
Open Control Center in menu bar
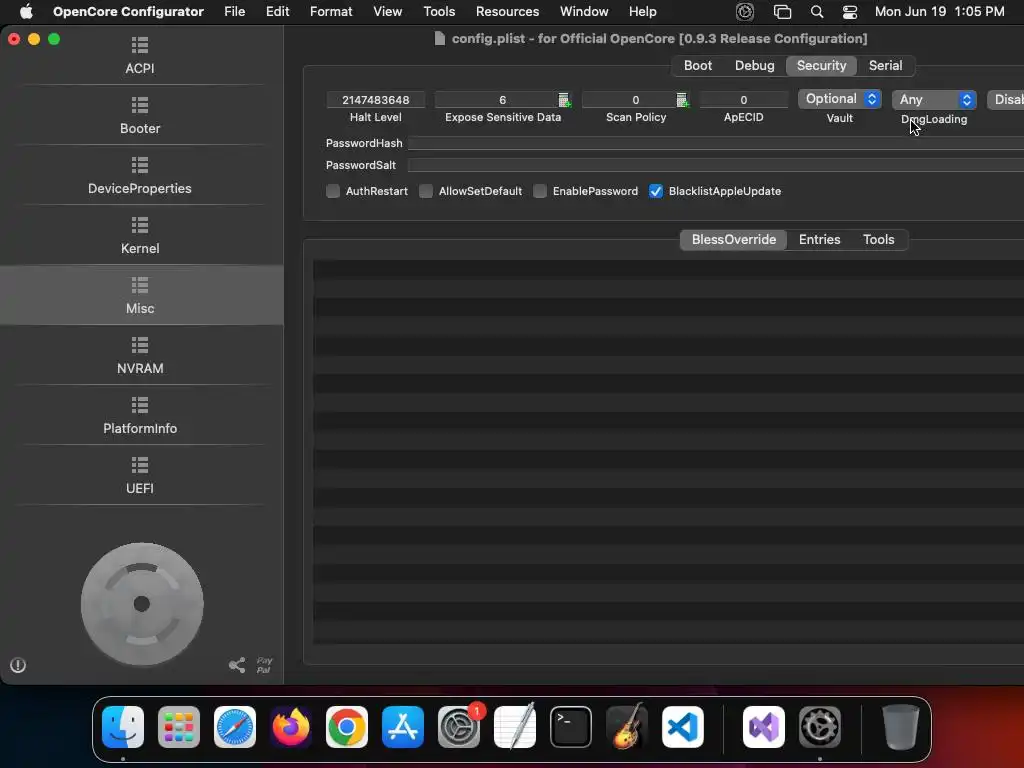[850, 12]
